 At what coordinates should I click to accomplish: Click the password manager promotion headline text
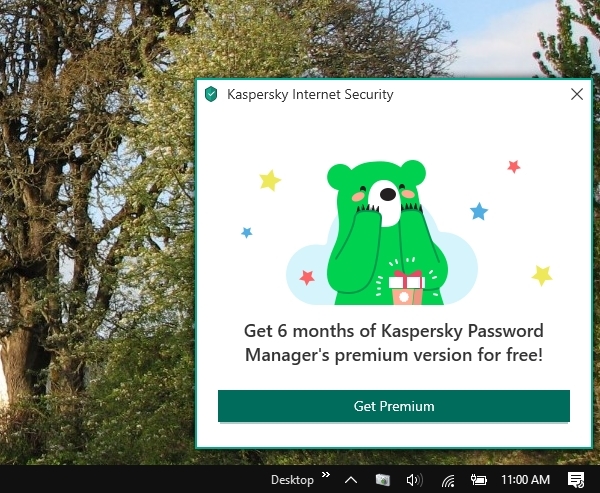394,343
